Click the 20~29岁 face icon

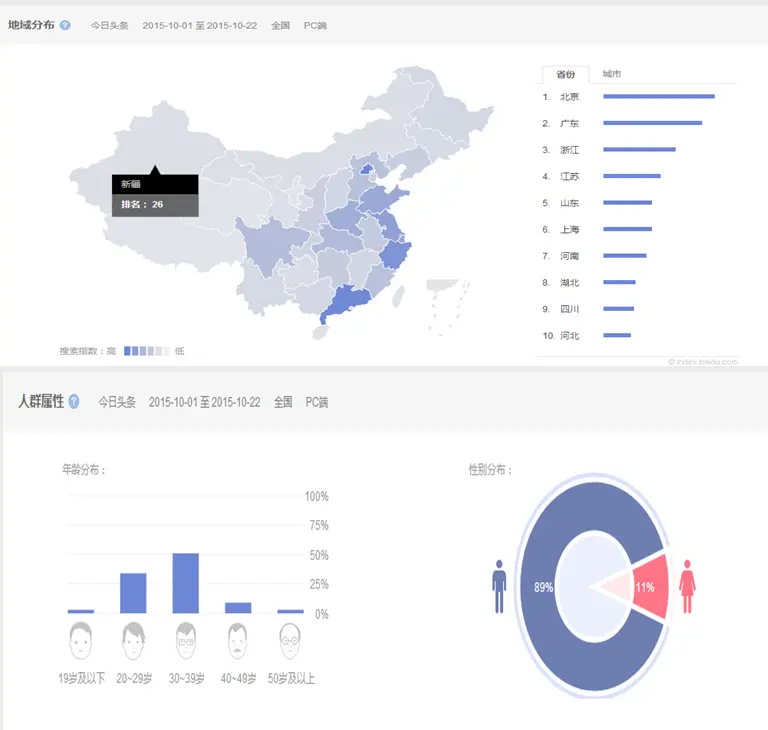[133, 640]
